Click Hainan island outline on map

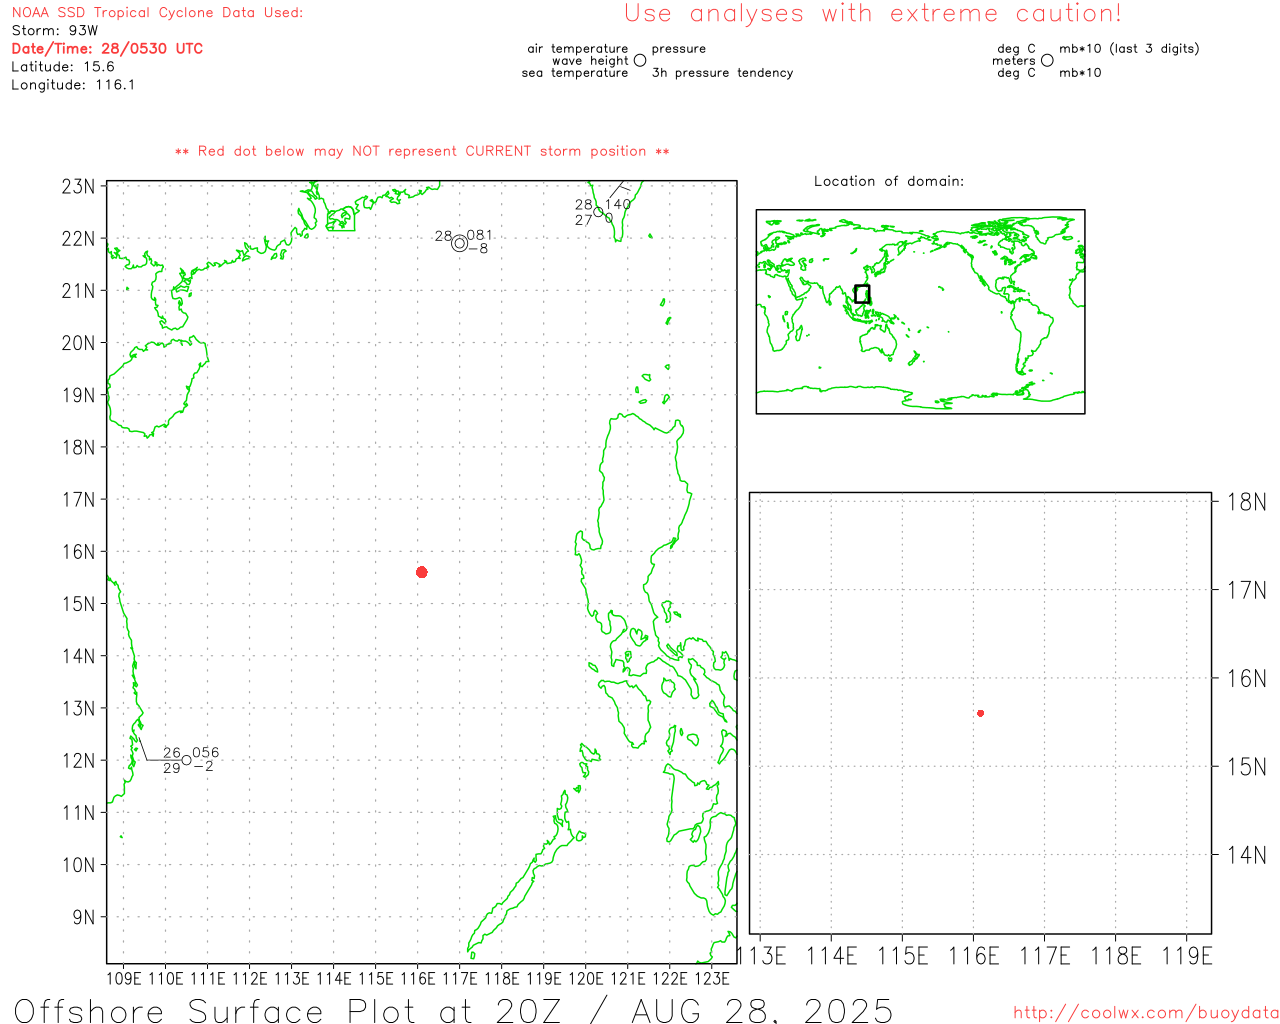(160, 385)
